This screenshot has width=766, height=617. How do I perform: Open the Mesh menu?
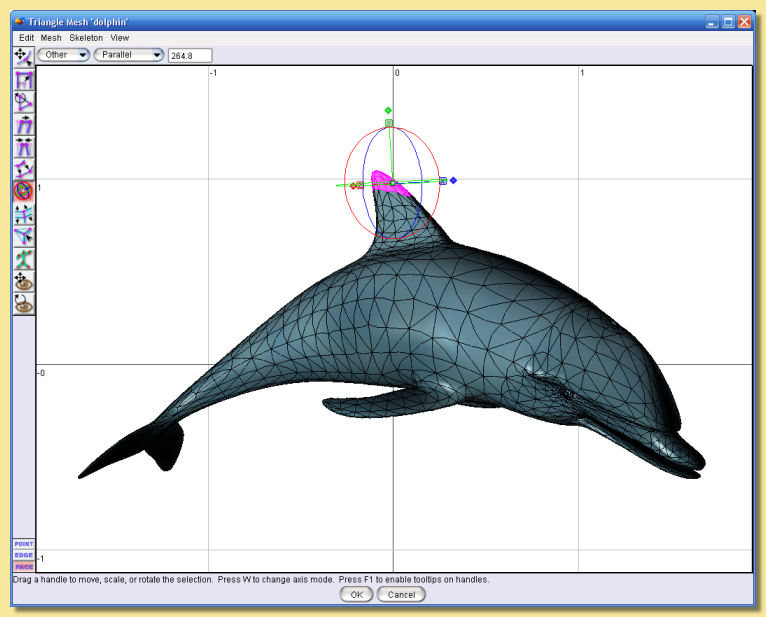tap(51, 37)
